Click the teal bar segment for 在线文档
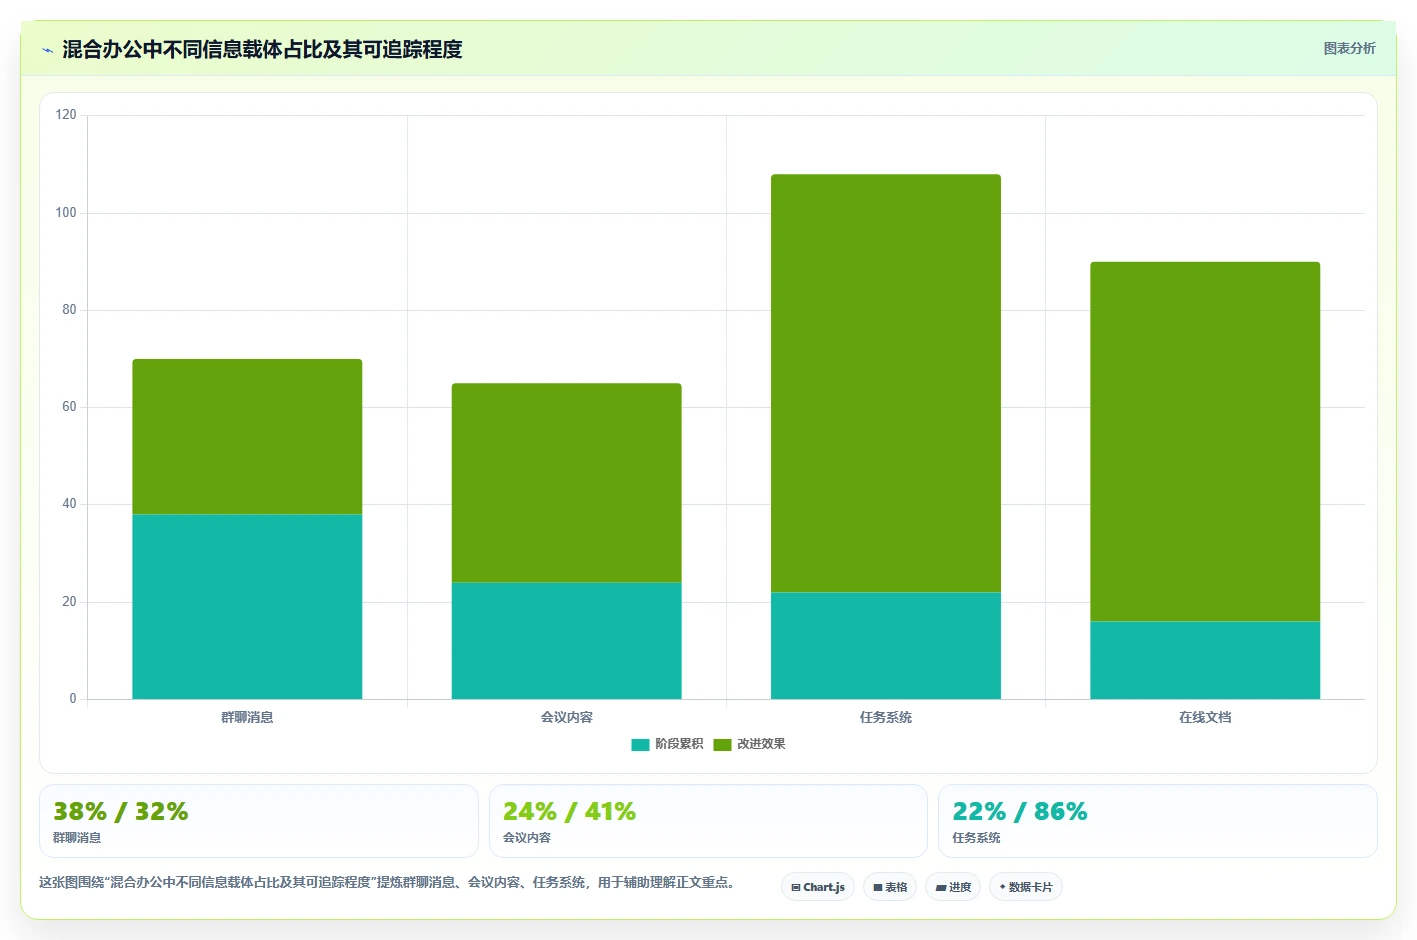The width and height of the screenshot is (1417, 940). 1205,660
